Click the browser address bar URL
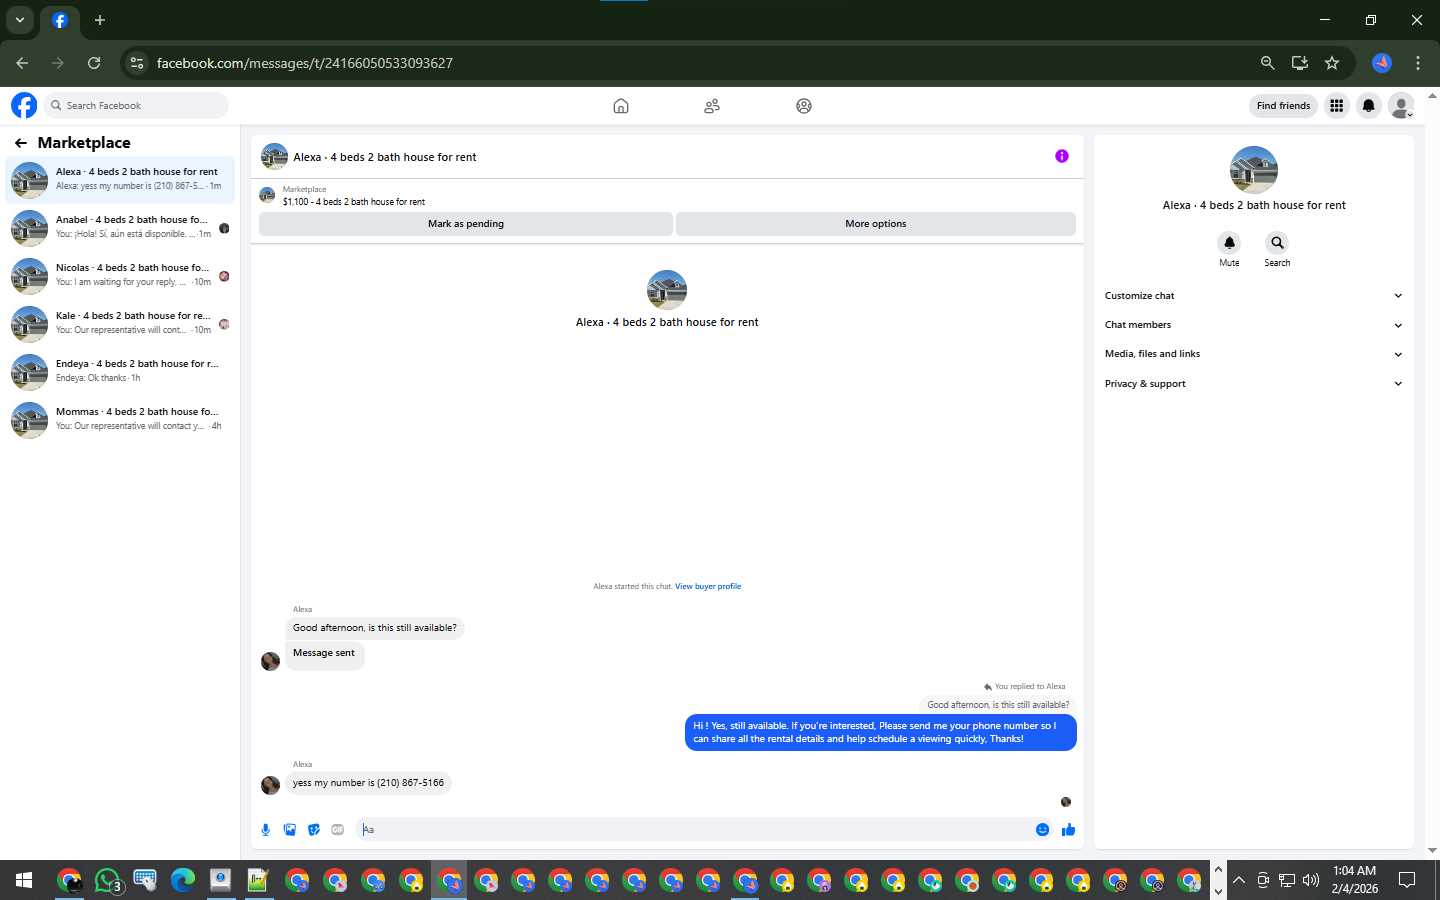Viewport: 1440px width, 900px height. 305,63
